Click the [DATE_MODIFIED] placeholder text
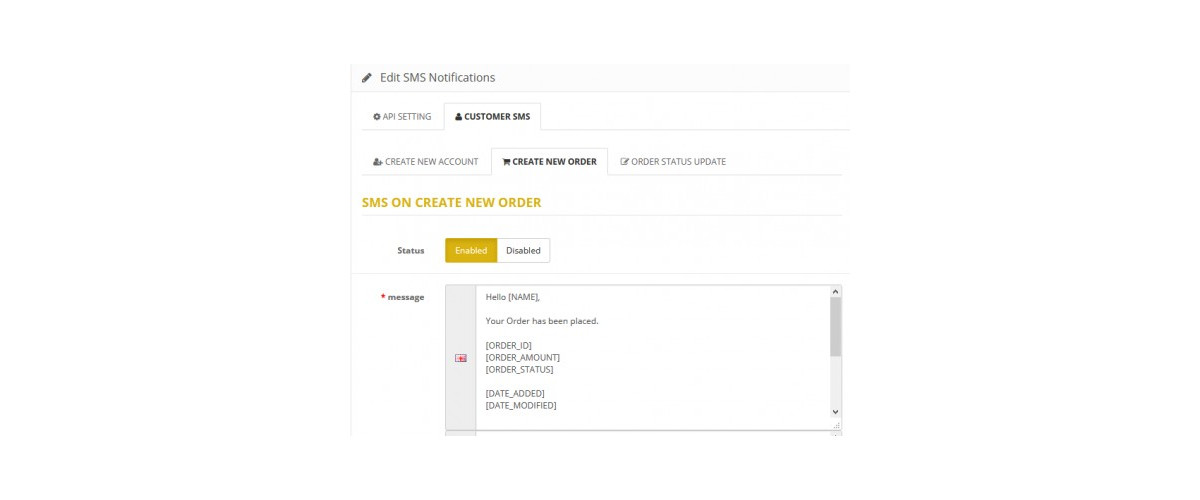 (521, 405)
